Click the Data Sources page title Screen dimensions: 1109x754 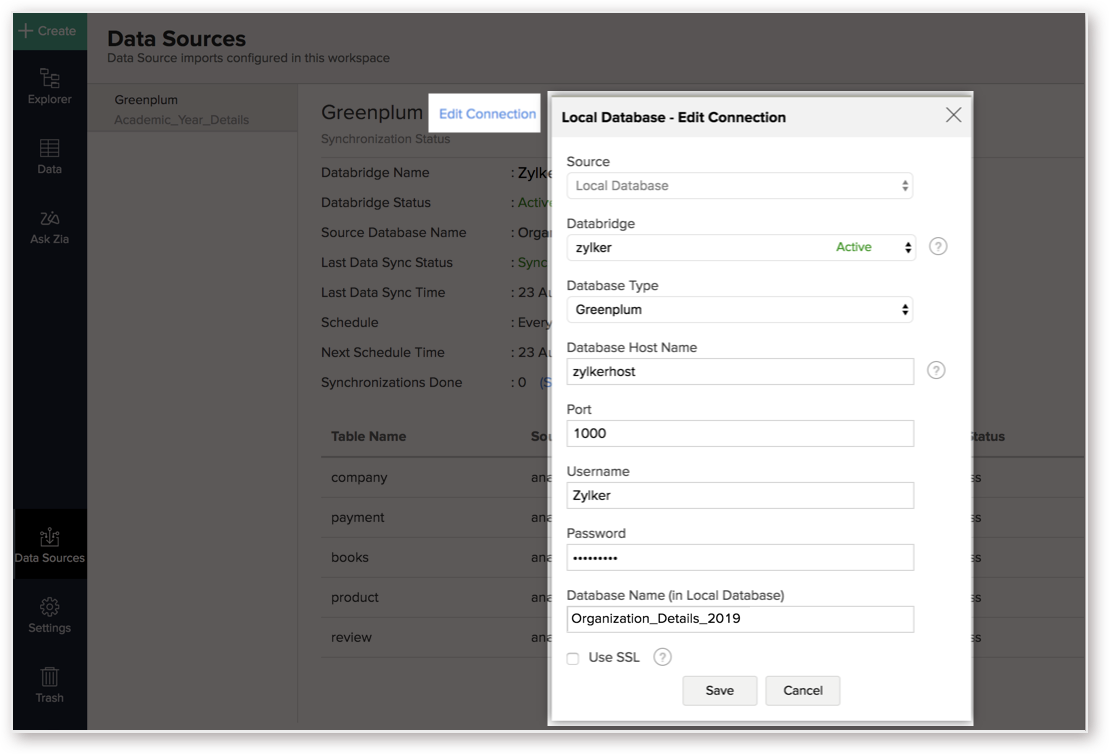[x=177, y=38]
